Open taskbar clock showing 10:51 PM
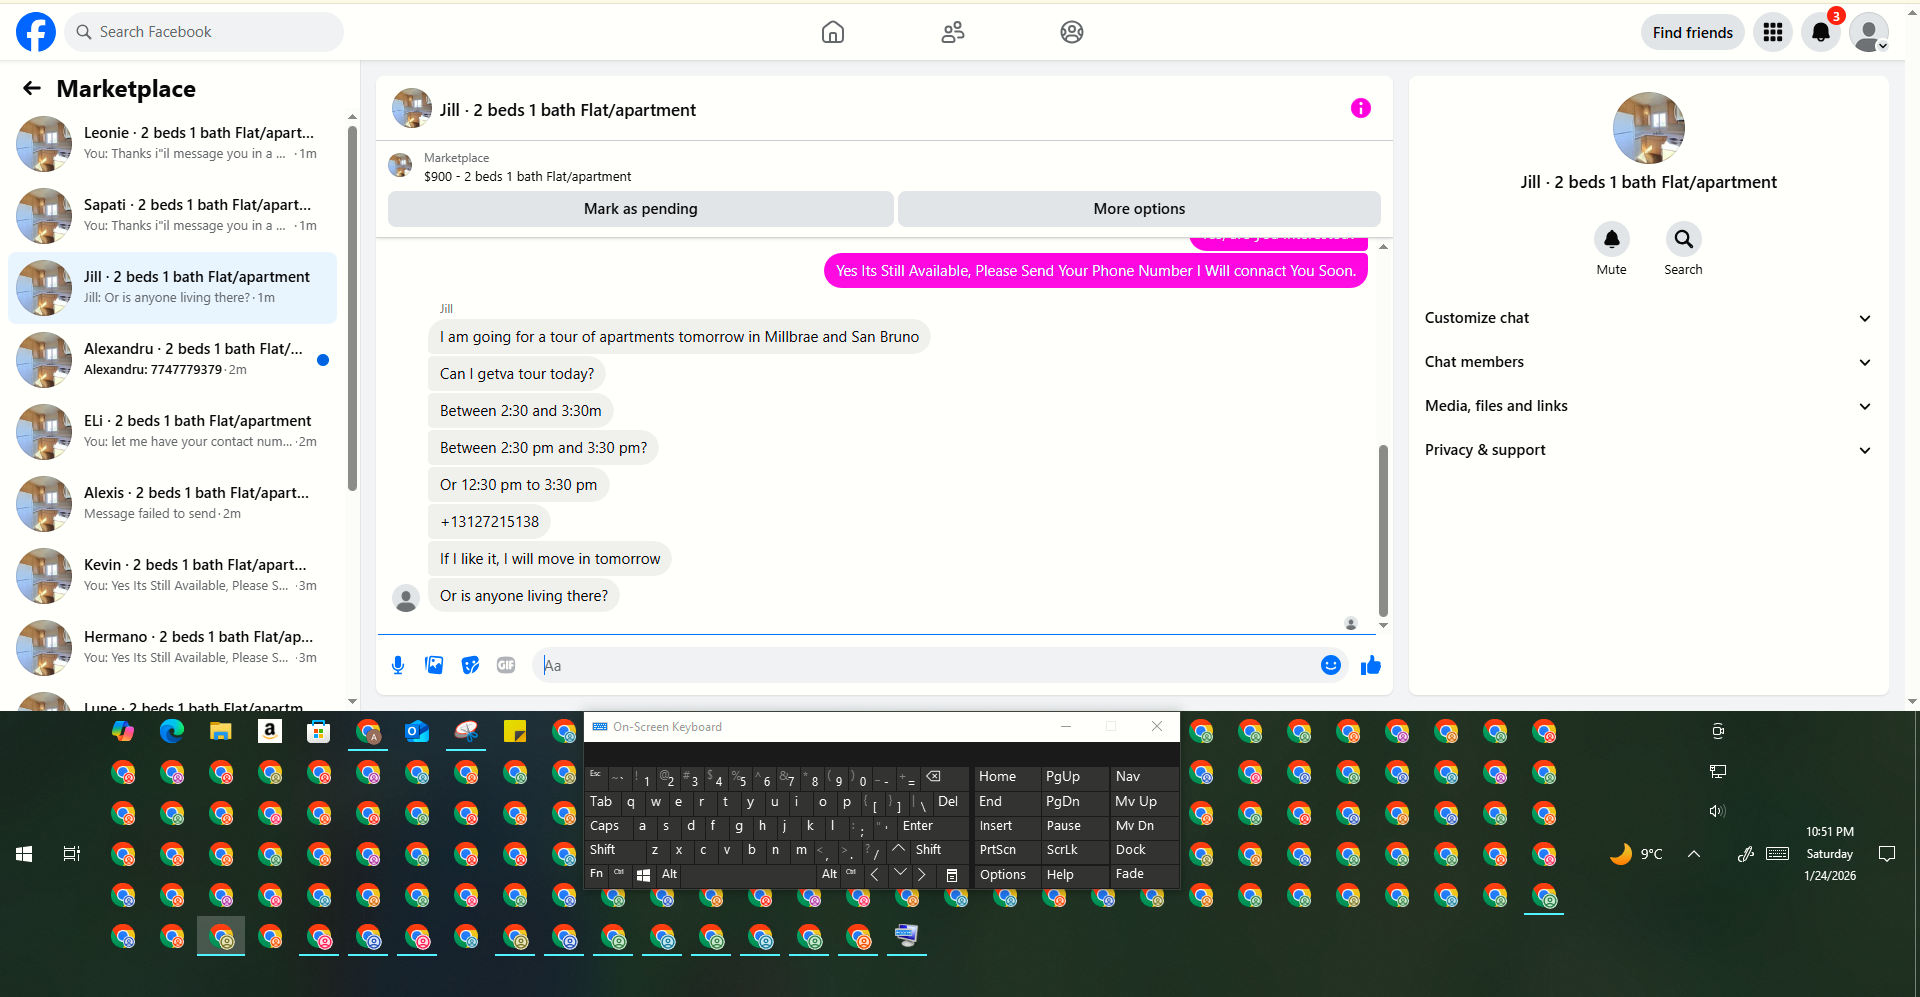The width and height of the screenshot is (1920, 997). pyautogui.click(x=1830, y=853)
